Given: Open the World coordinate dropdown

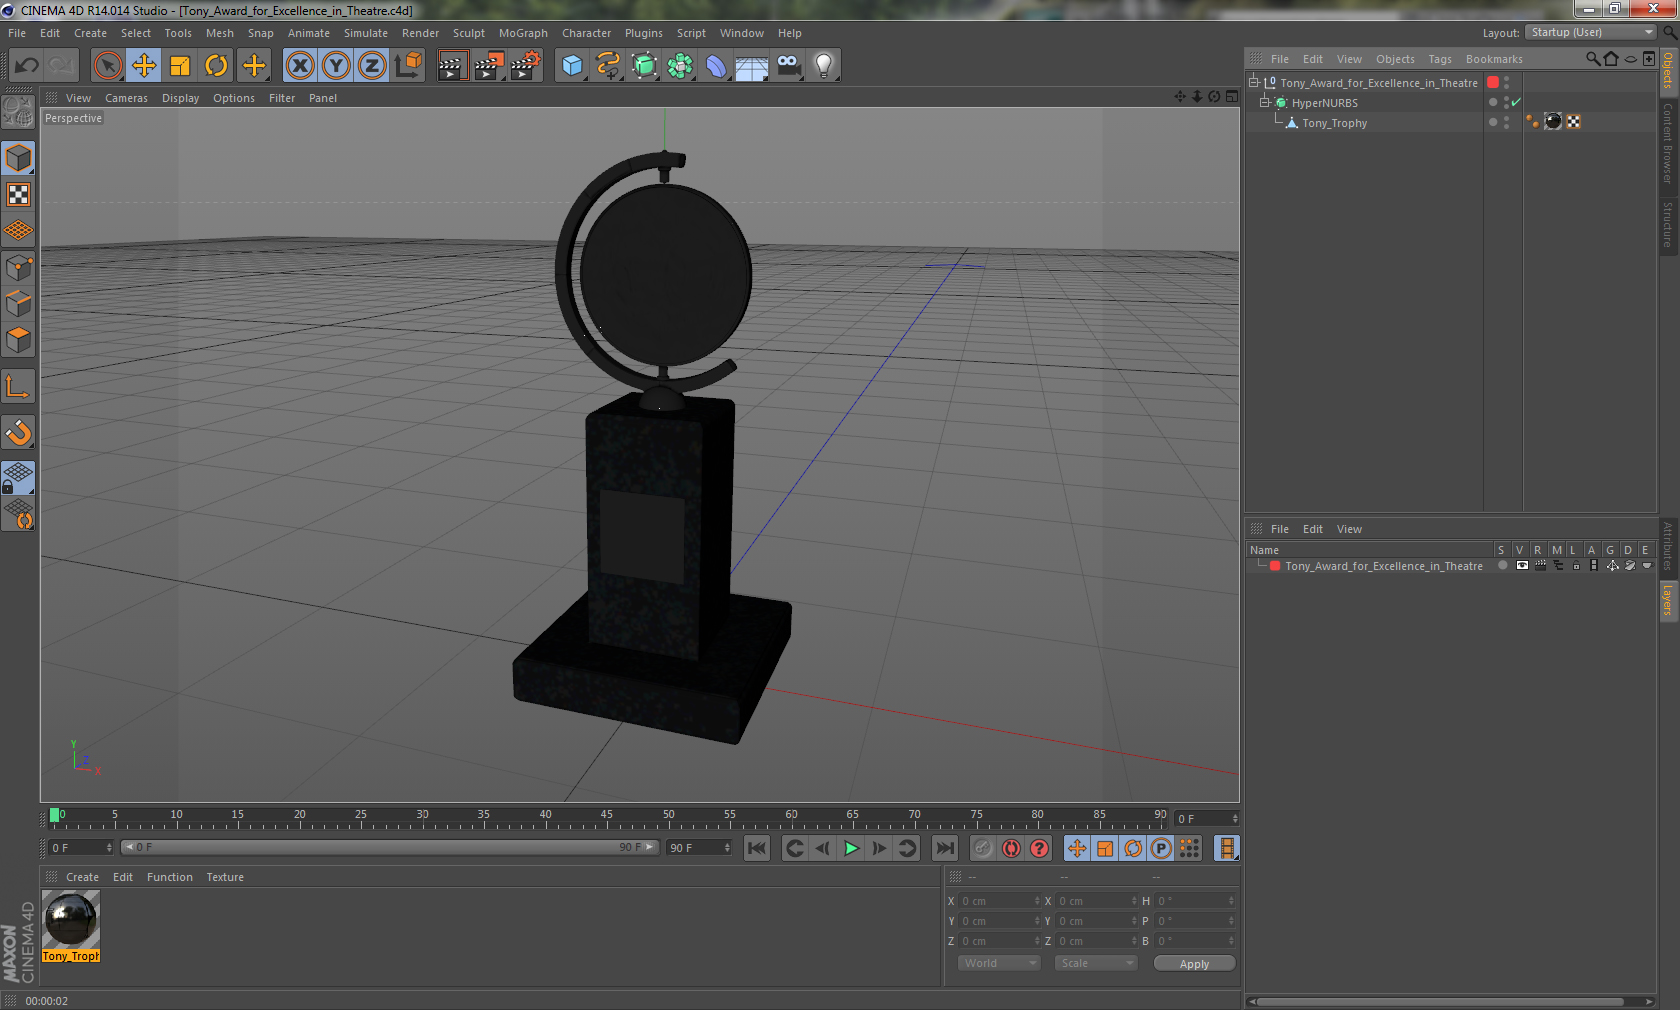Looking at the screenshot, I should 998,963.
